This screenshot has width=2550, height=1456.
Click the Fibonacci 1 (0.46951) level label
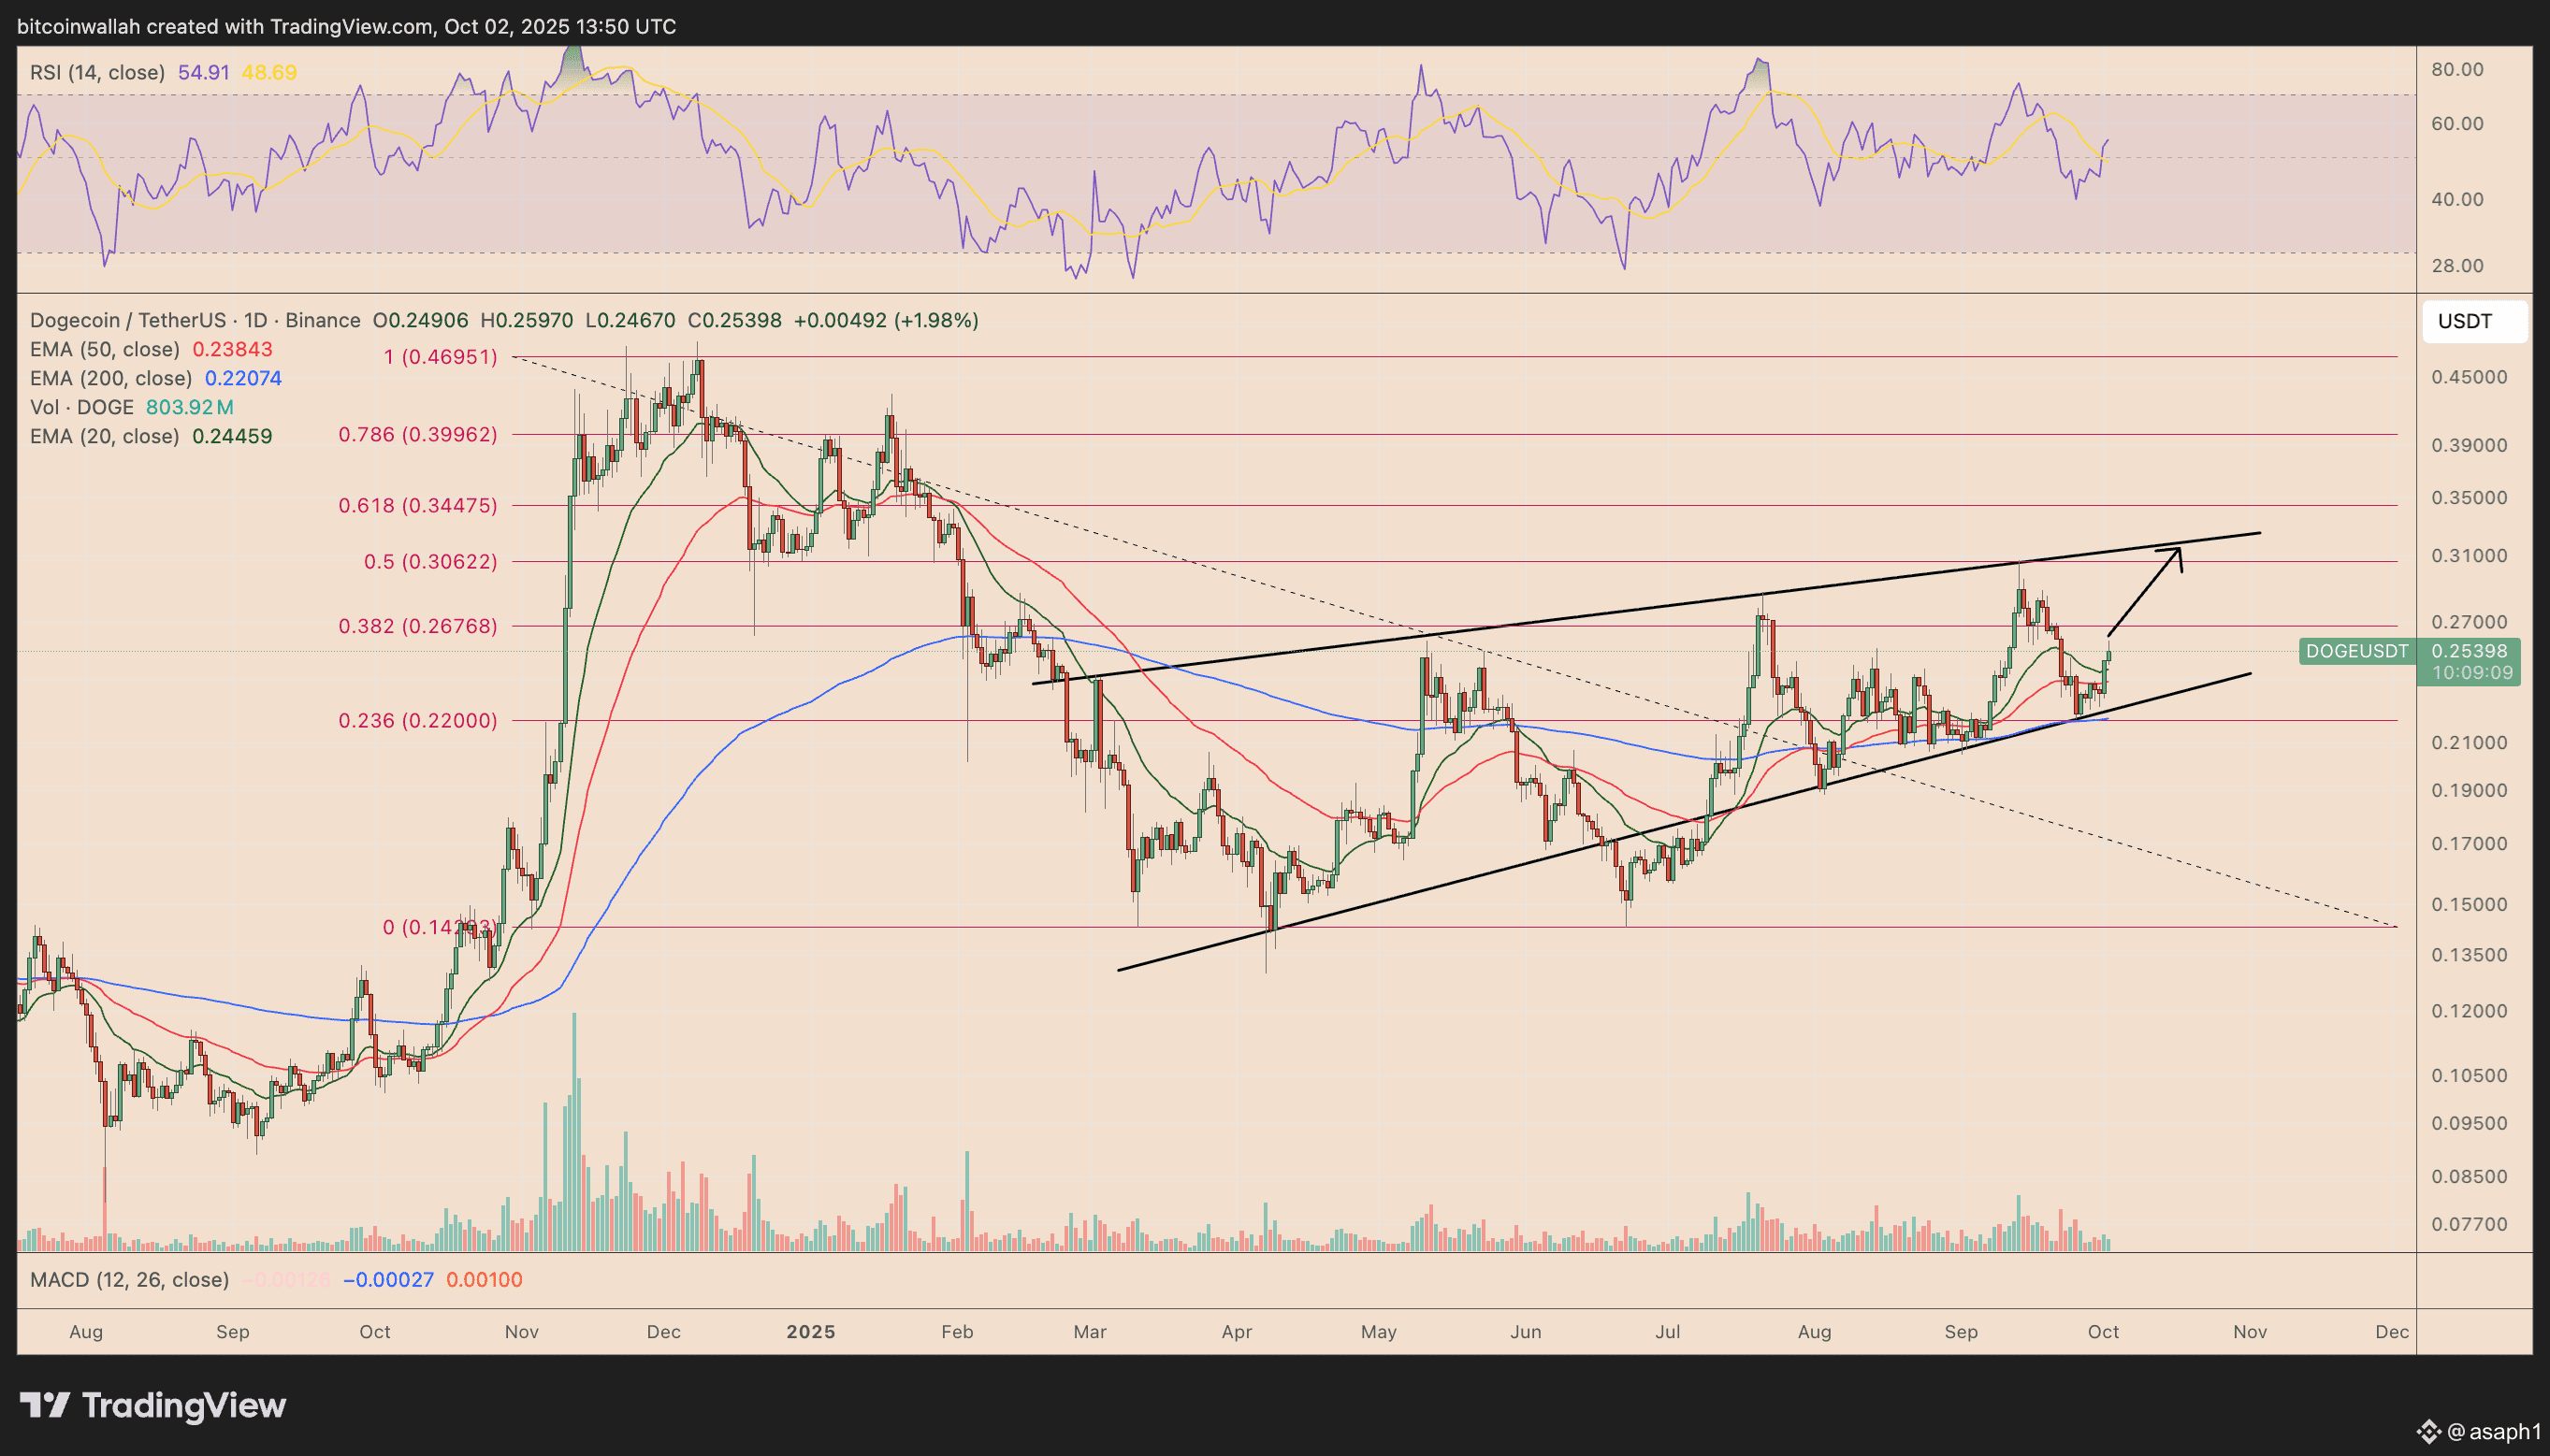point(440,357)
